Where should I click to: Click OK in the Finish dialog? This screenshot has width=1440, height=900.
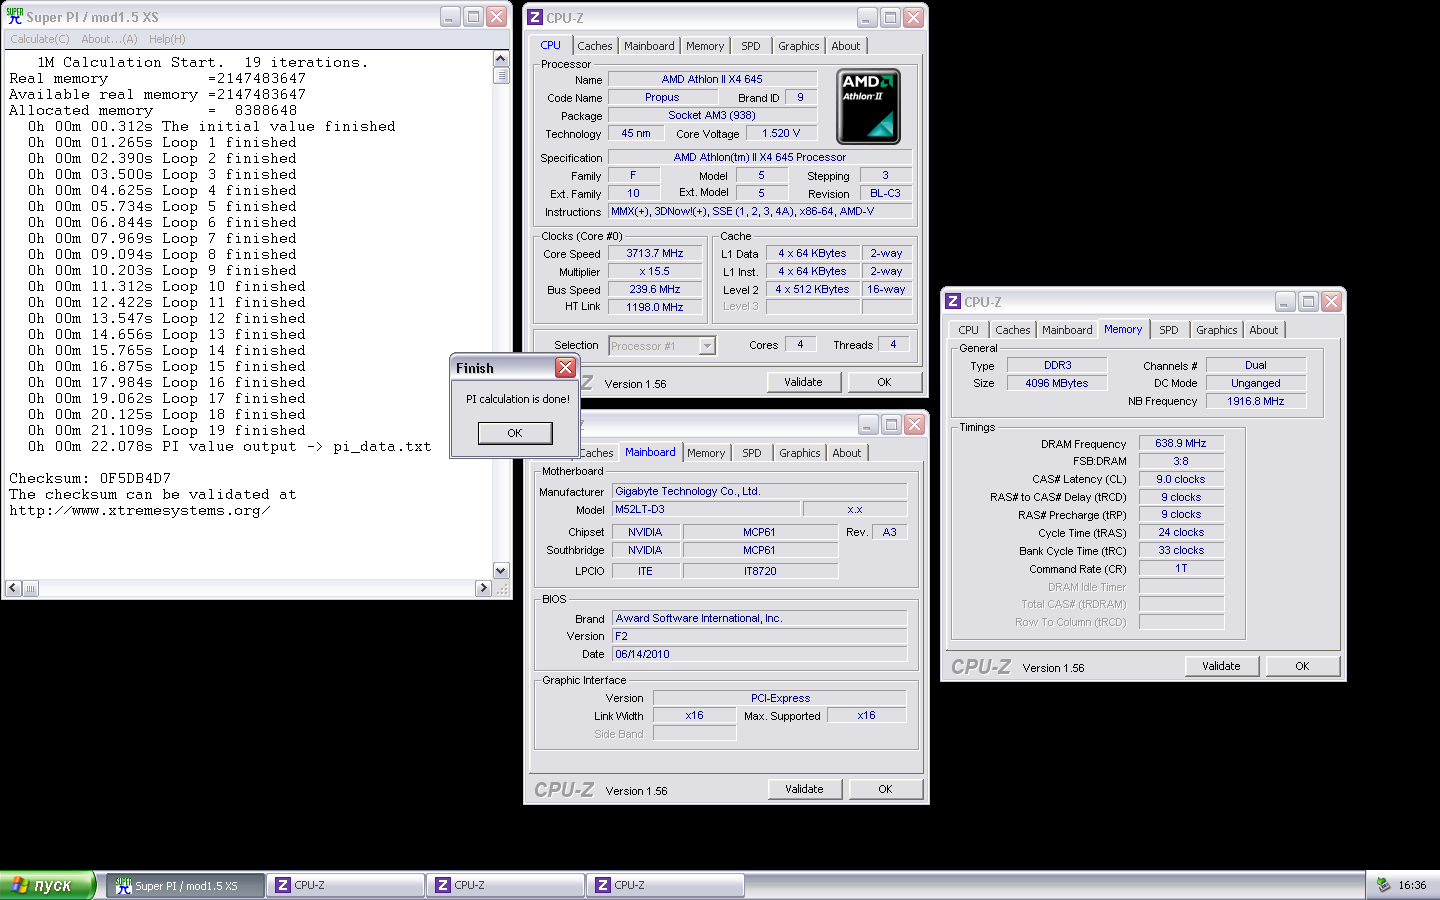point(515,433)
